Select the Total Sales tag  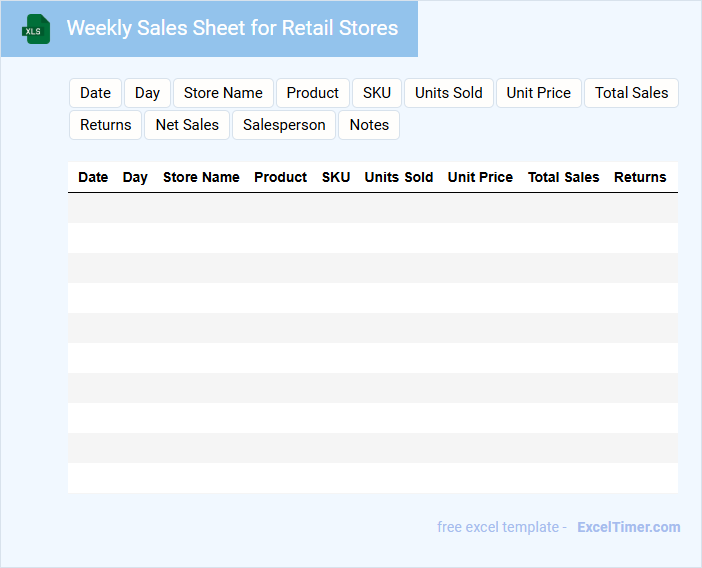click(631, 93)
